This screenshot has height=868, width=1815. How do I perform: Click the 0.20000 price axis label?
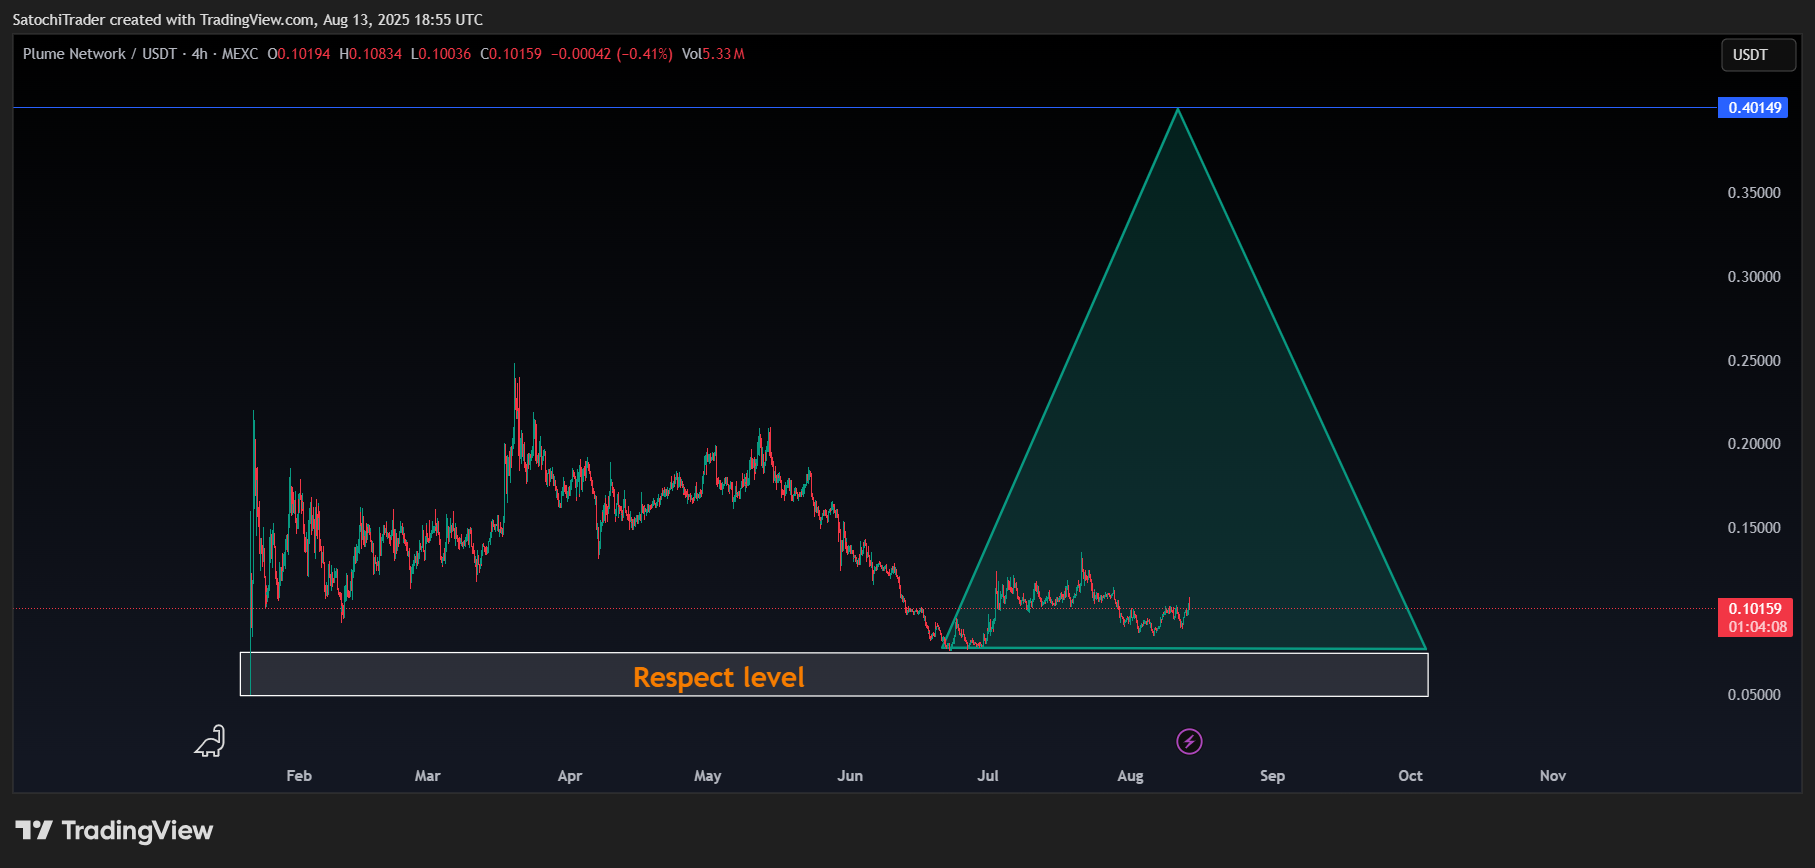[x=1754, y=444]
